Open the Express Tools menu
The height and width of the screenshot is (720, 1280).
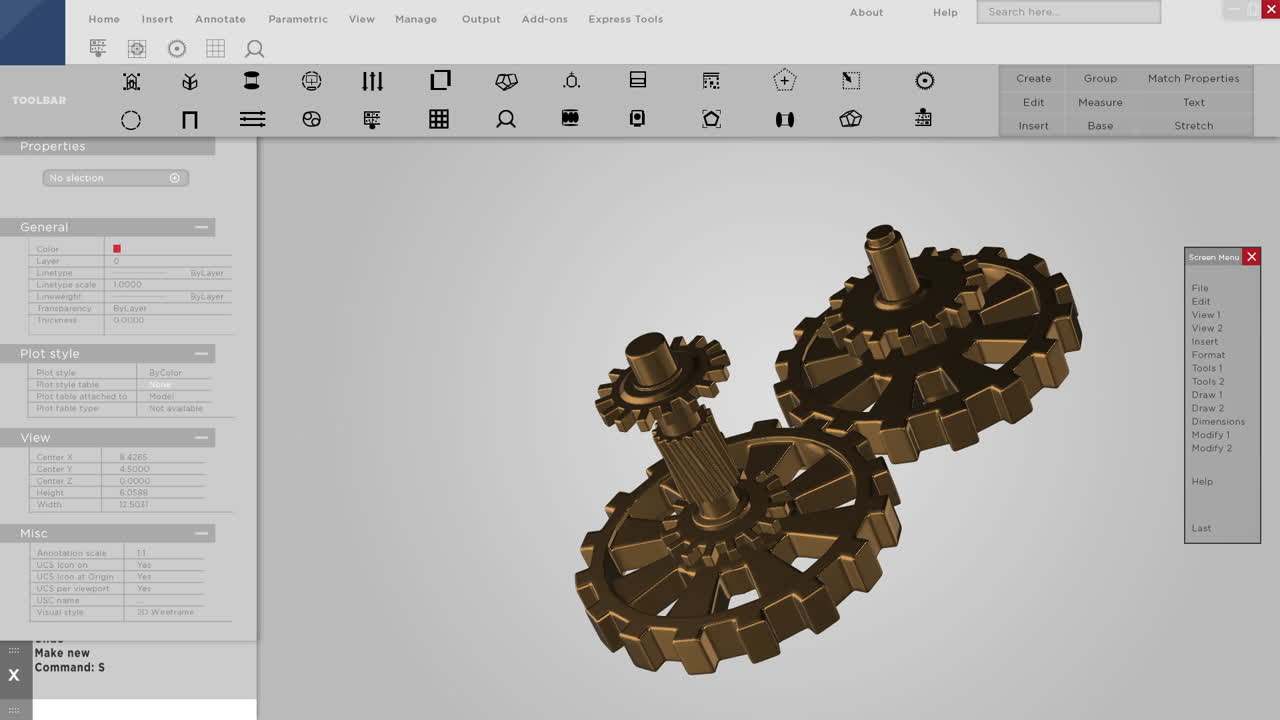click(625, 18)
